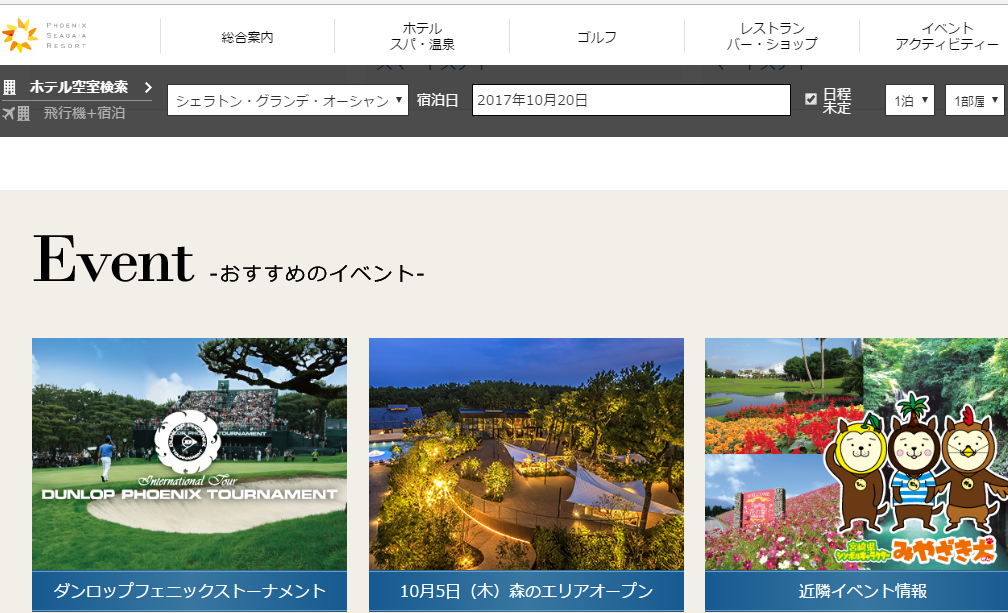Click the chevron arrow after ホテル空室検索
Image resolution: width=1008 pixels, height=613 pixels.
click(x=148, y=87)
